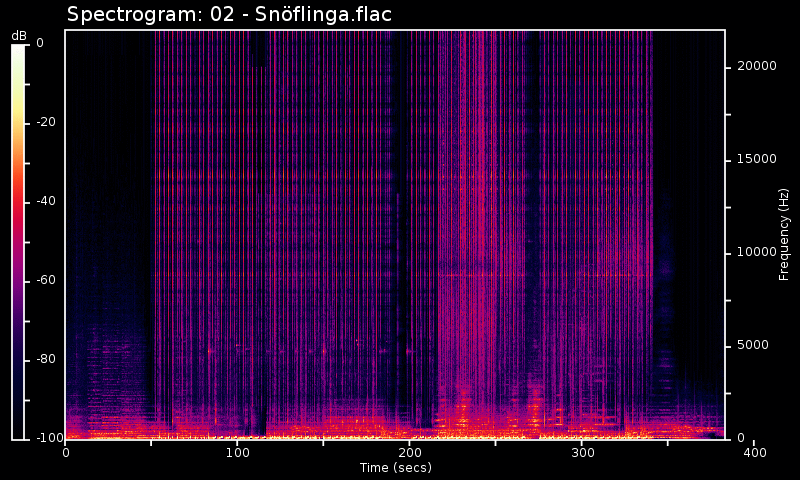Click the "Time (secs)" axis label
The width and height of the screenshot is (800, 480).
coord(395,468)
